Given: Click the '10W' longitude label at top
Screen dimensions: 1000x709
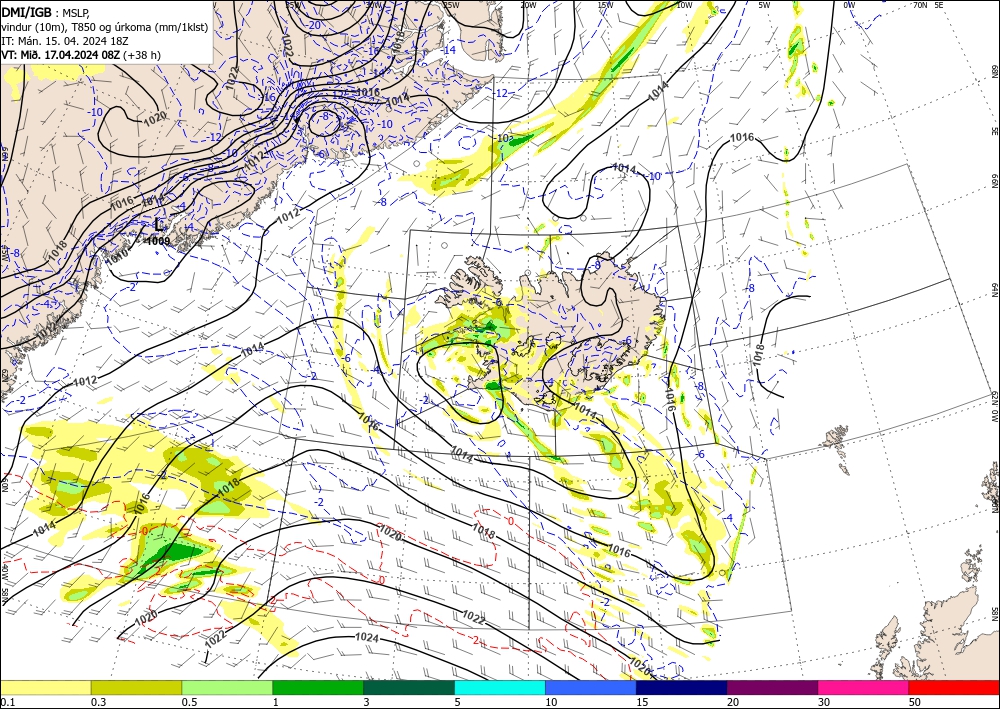Looking at the screenshot, I should click(684, 5).
